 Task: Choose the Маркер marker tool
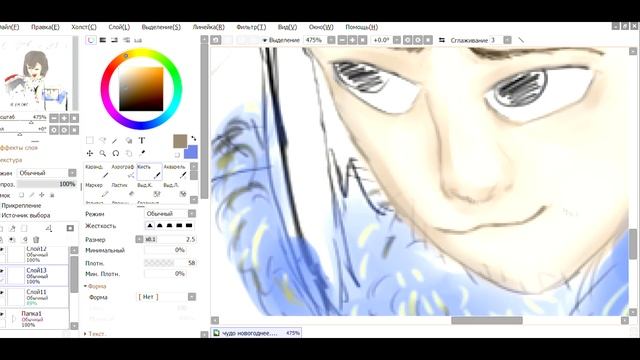[x=97, y=190]
